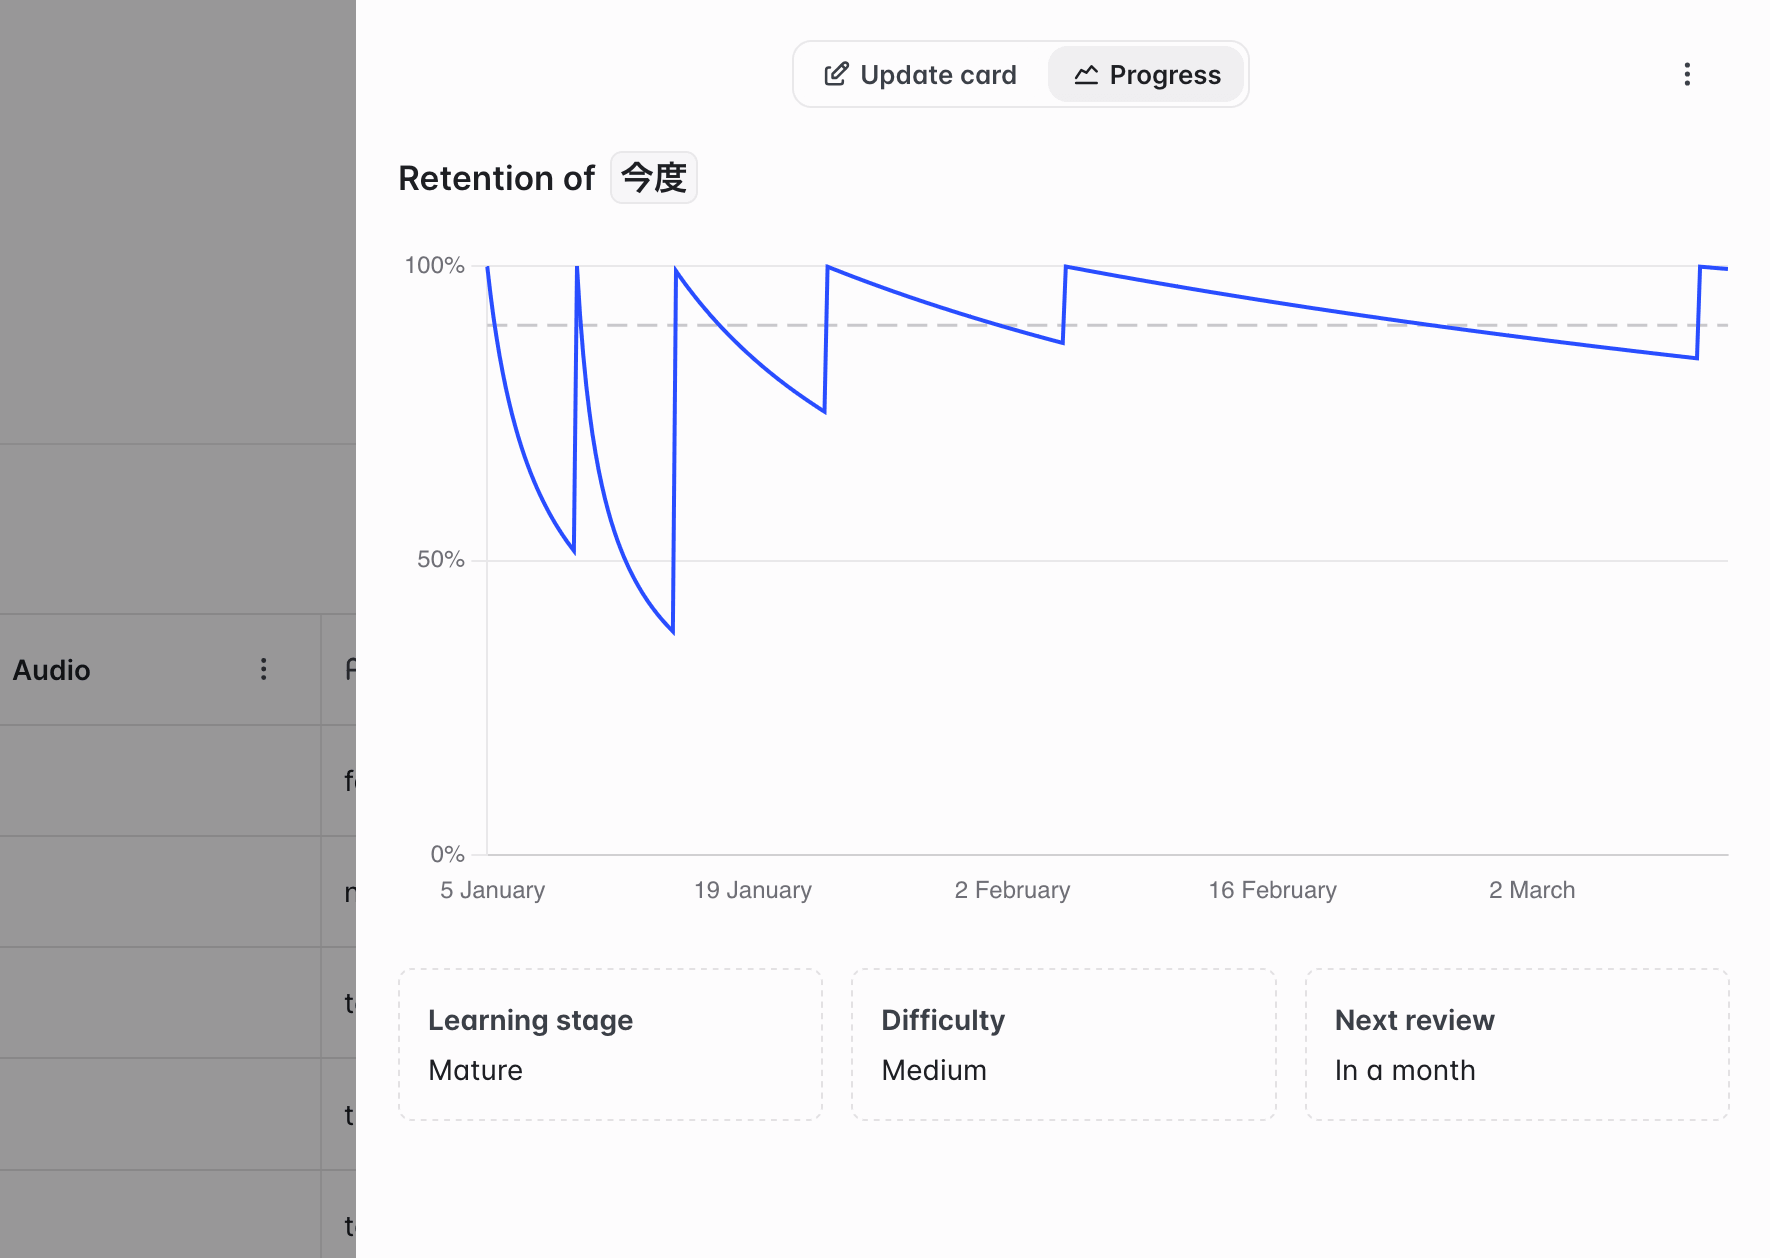Viewport: 1770px width, 1258px height.
Task: Click the 16 February axis label
Action: pyautogui.click(x=1272, y=890)
